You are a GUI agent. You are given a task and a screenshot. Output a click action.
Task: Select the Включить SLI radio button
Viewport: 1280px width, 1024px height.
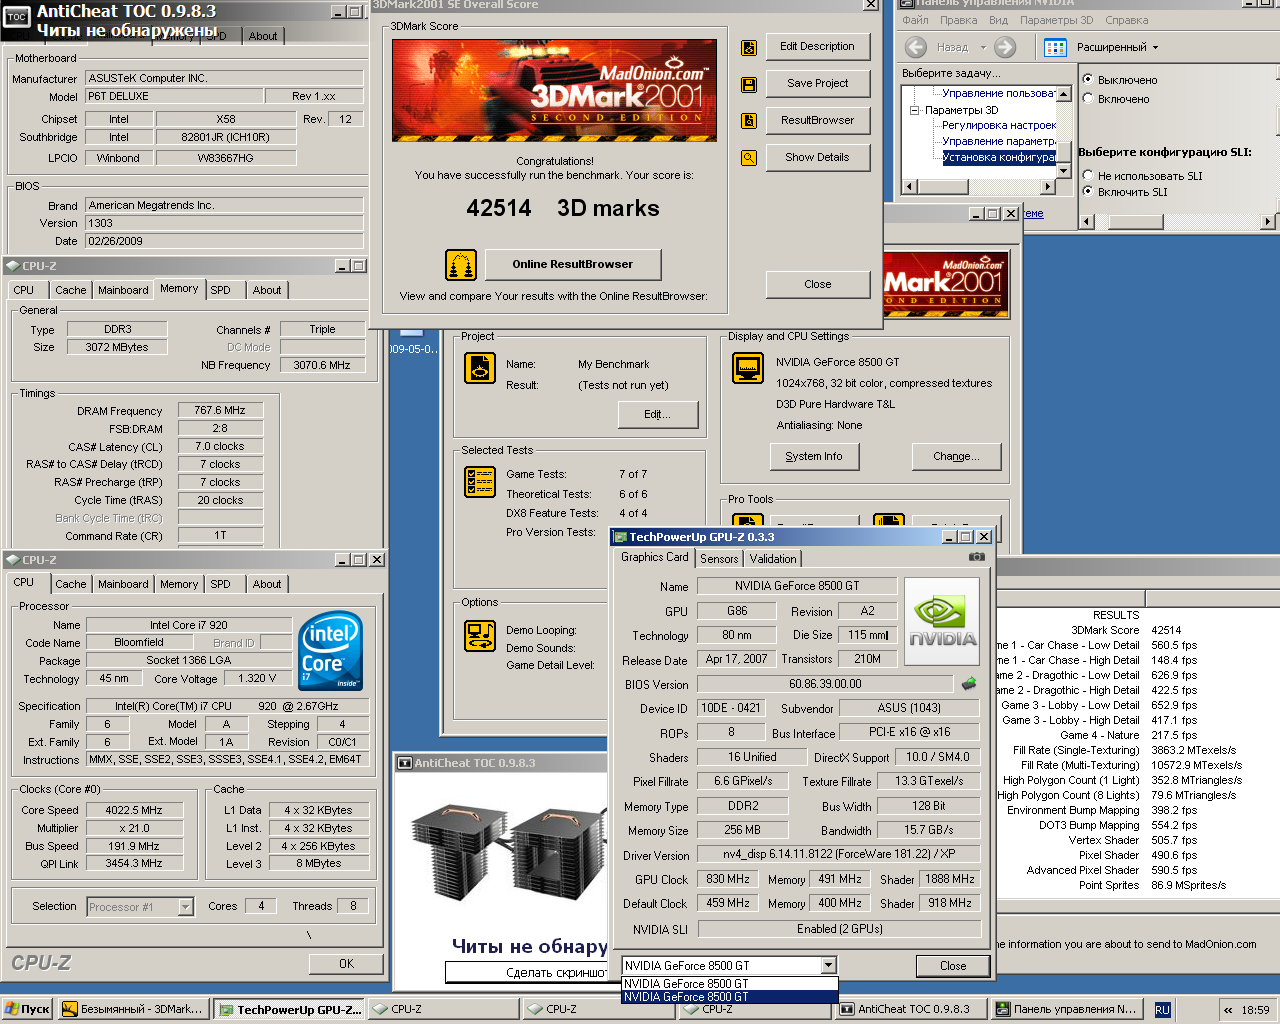[x=1089, y=191]
